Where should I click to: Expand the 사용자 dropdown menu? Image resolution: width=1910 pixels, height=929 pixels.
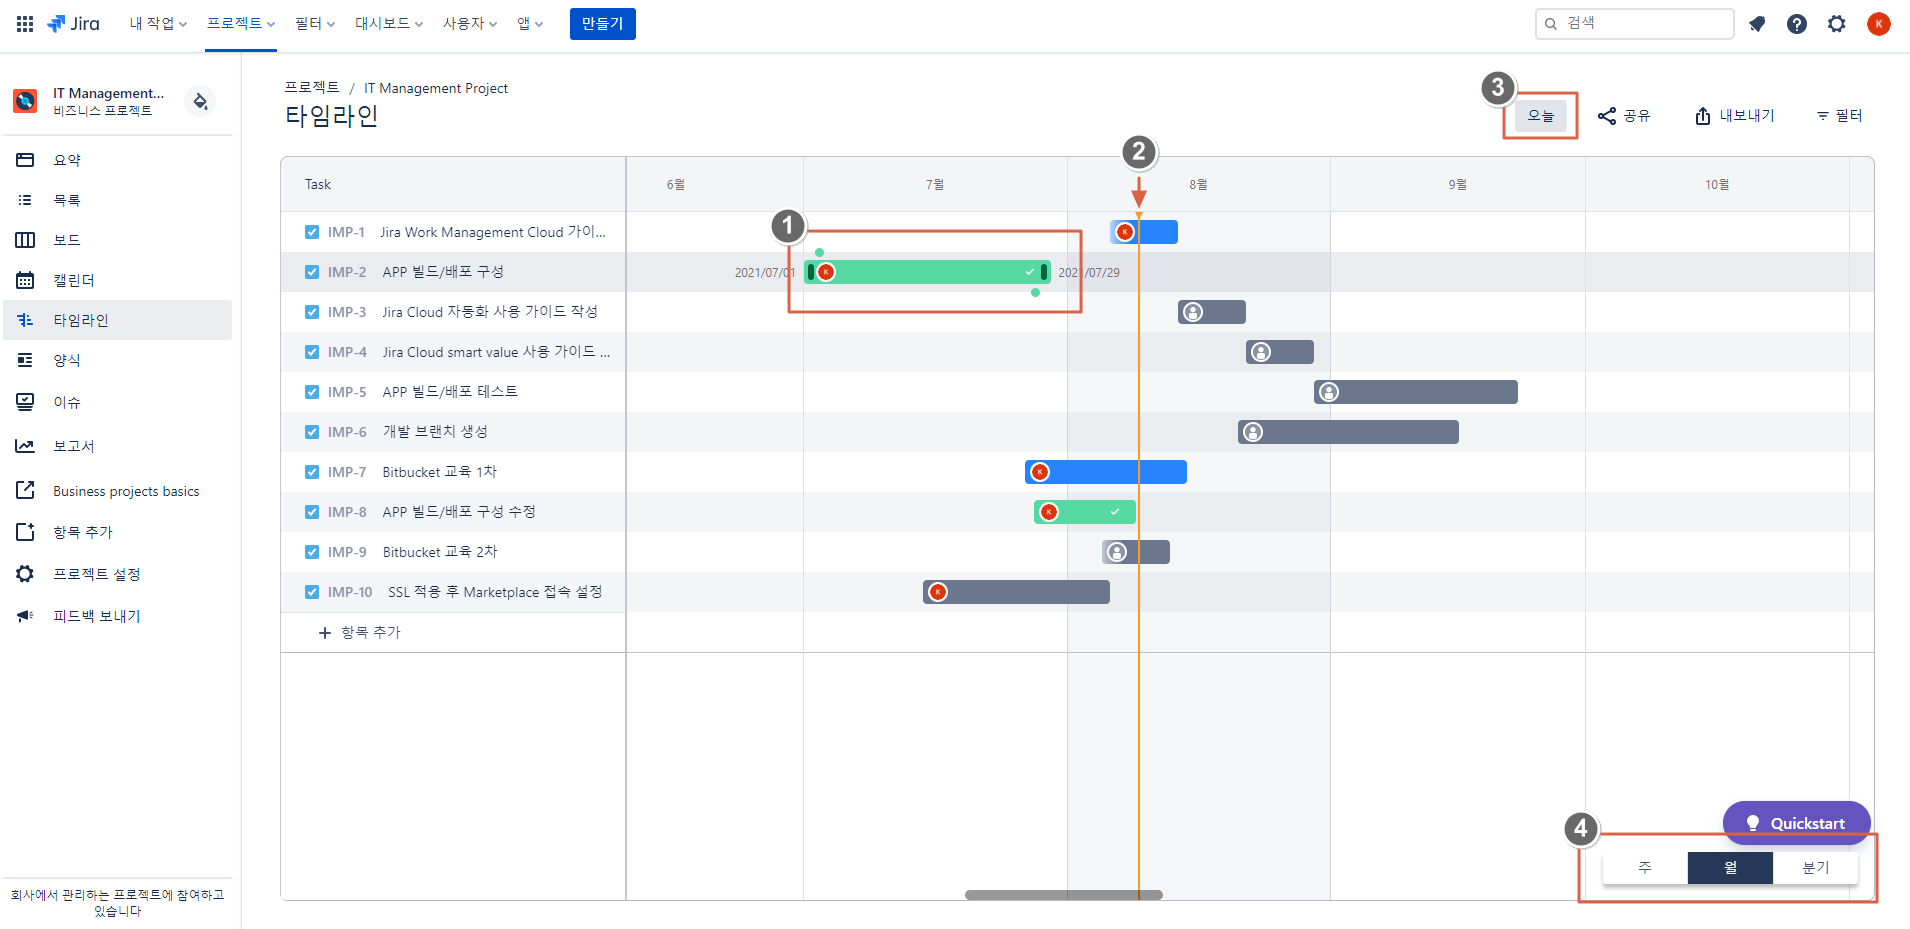470,24
